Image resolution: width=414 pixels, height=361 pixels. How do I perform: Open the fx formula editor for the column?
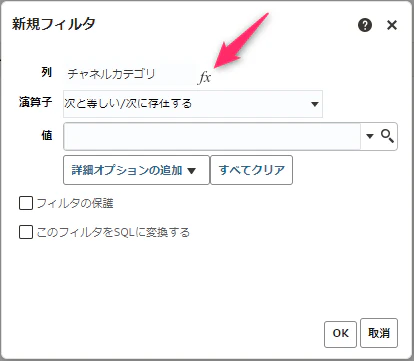205,78
